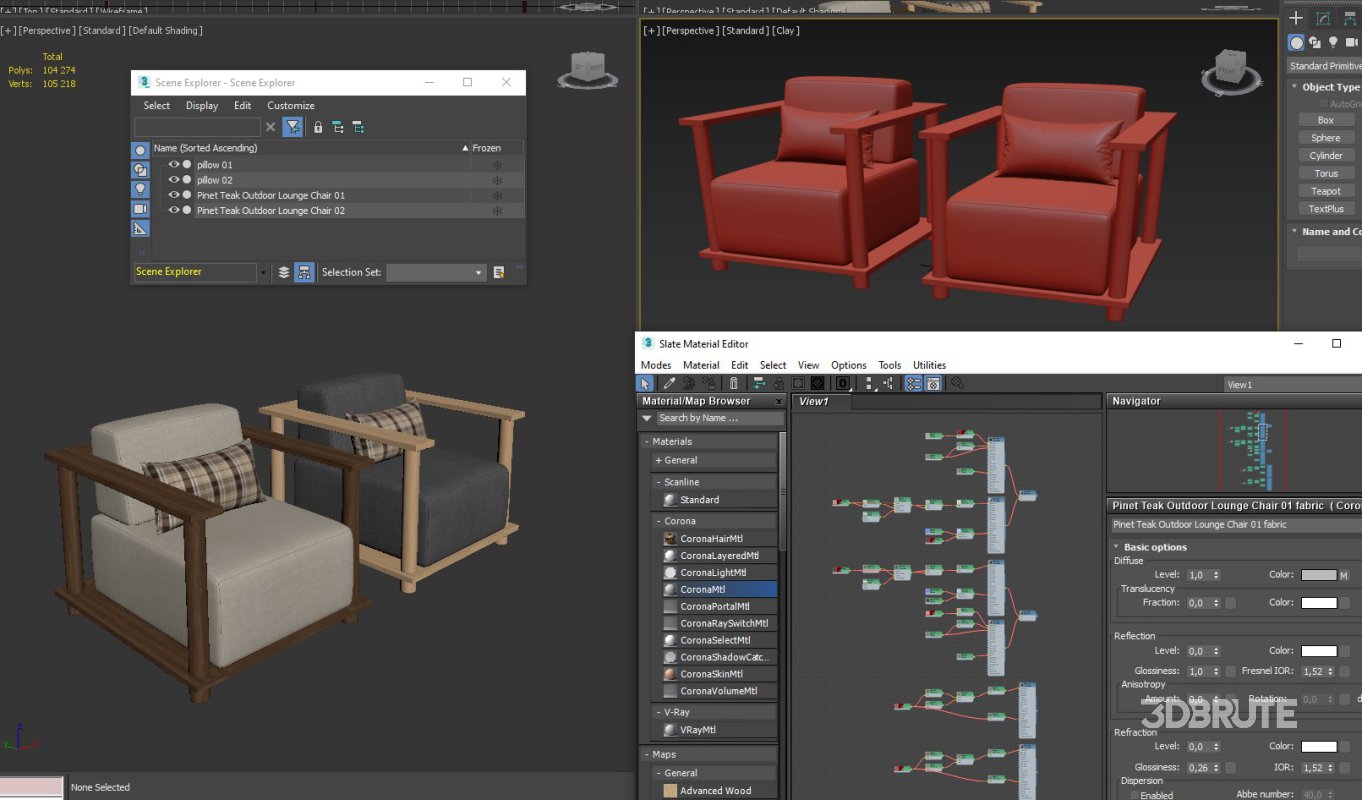Viewport: 1362px width, 800px height.
Task: Toggle the dispersion Enabled checkbox
Action: point(1134,795)
